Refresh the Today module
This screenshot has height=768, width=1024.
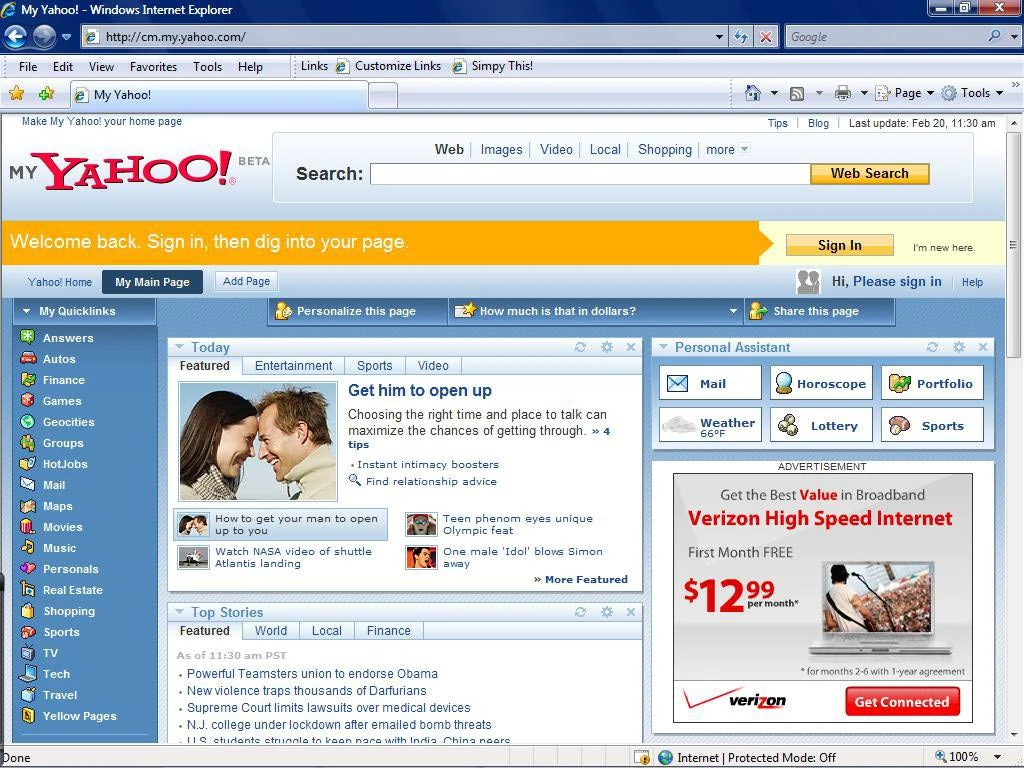click(580, 347)
